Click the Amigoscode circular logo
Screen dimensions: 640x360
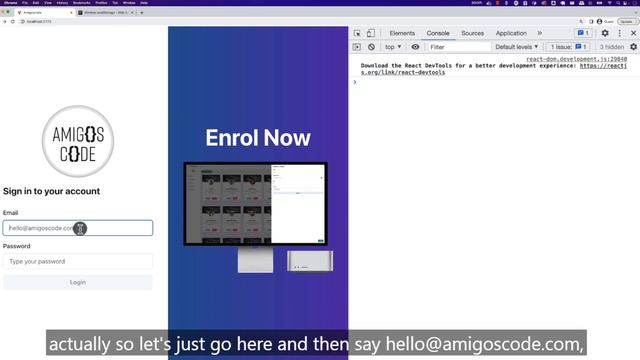tap(78, 141)
